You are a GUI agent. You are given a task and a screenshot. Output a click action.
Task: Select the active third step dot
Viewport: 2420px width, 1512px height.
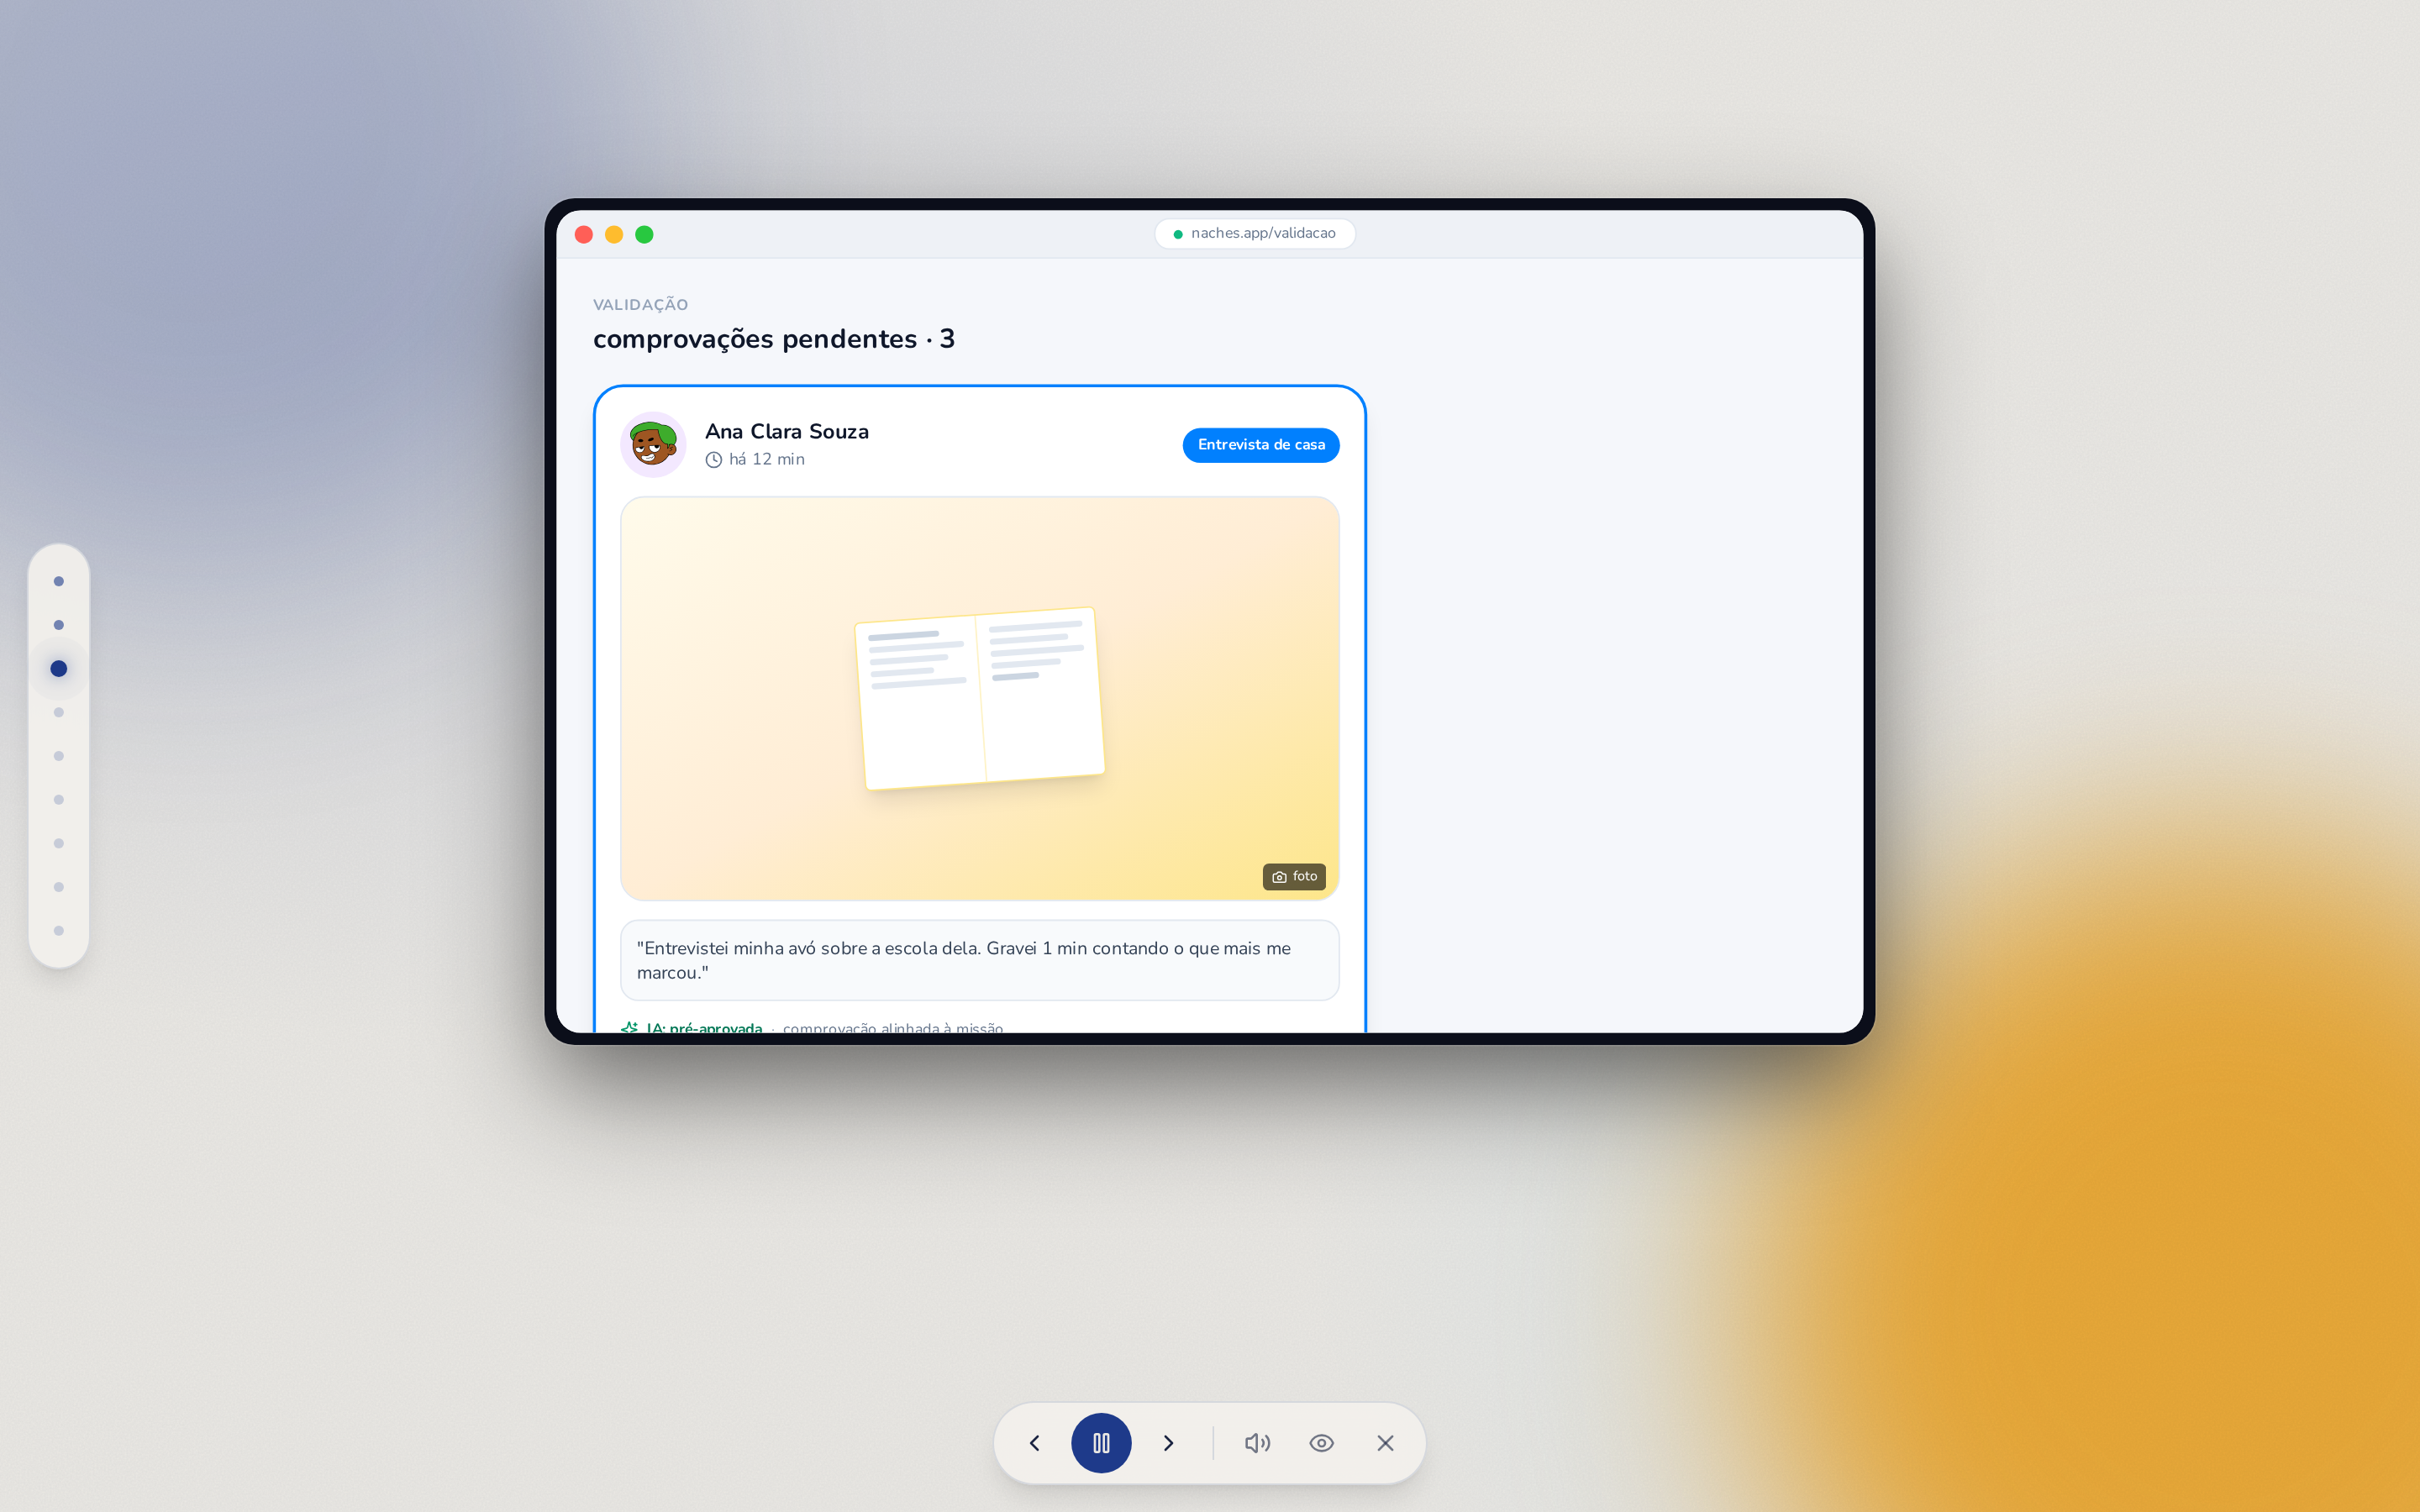[x=59, y=668]
